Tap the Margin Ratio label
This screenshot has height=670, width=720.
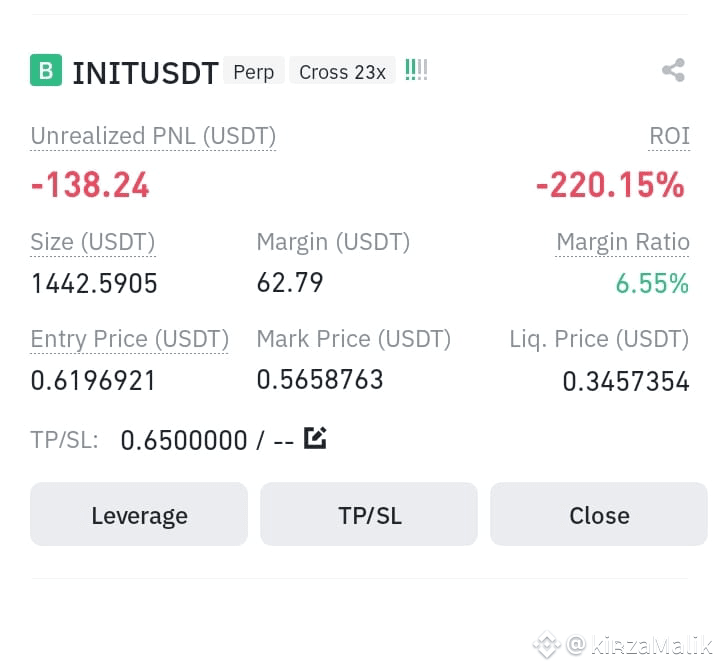point(623,242)
